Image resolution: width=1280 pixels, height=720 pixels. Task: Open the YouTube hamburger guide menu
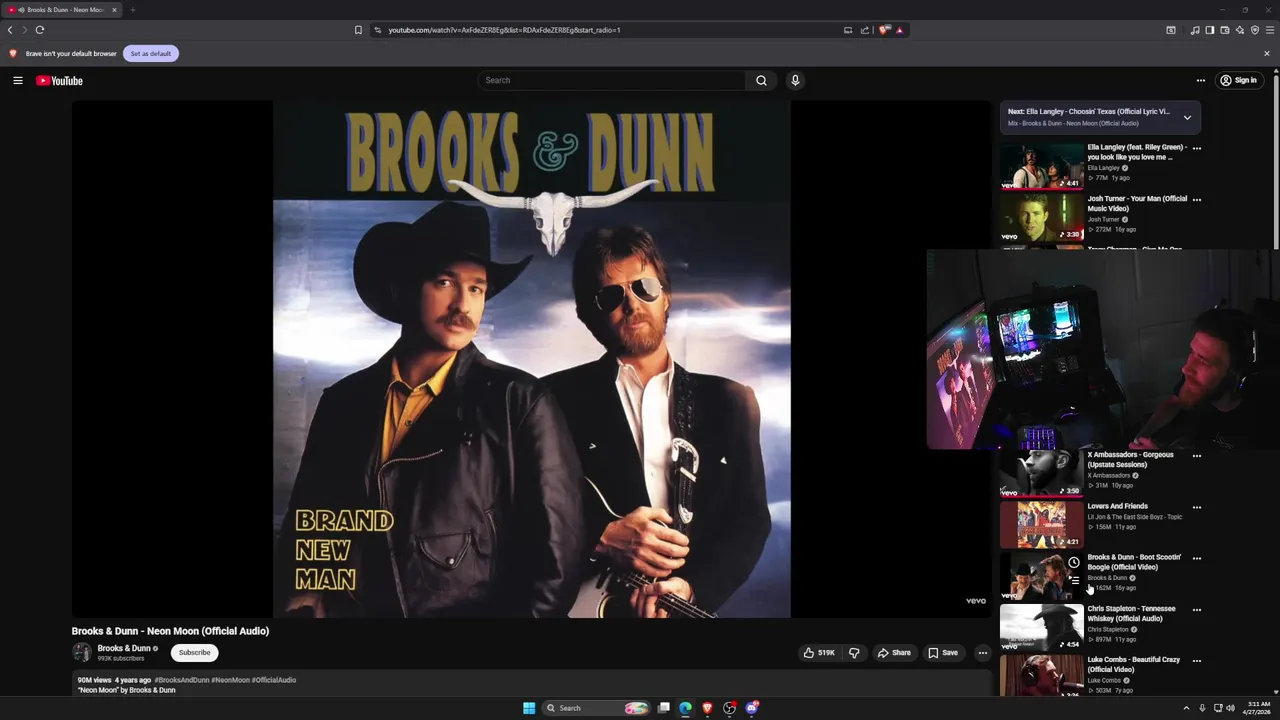tap(18, 80)
